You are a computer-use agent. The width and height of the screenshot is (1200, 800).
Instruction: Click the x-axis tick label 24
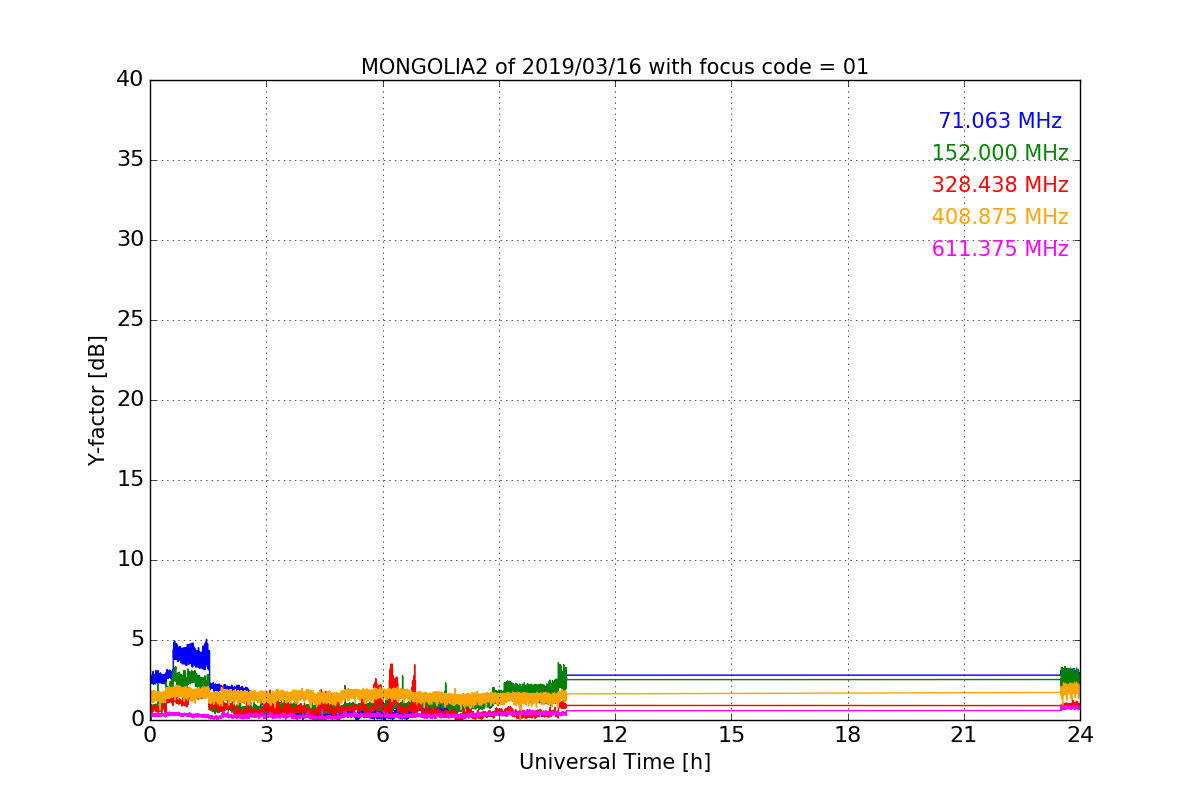[1080, 734]
